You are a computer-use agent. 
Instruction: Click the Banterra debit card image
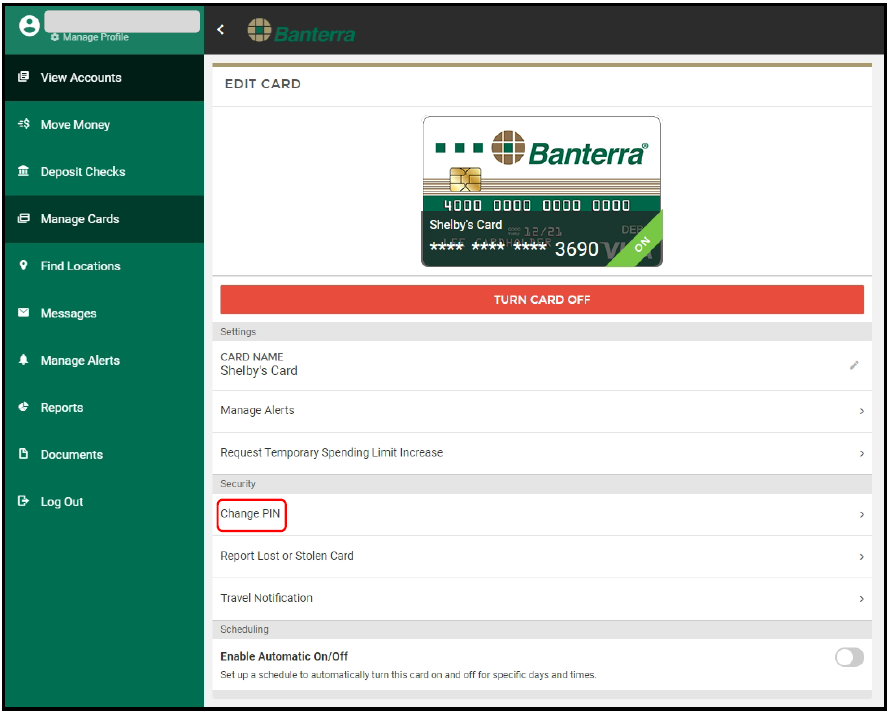pyautogui.click(x=541, y=192)
